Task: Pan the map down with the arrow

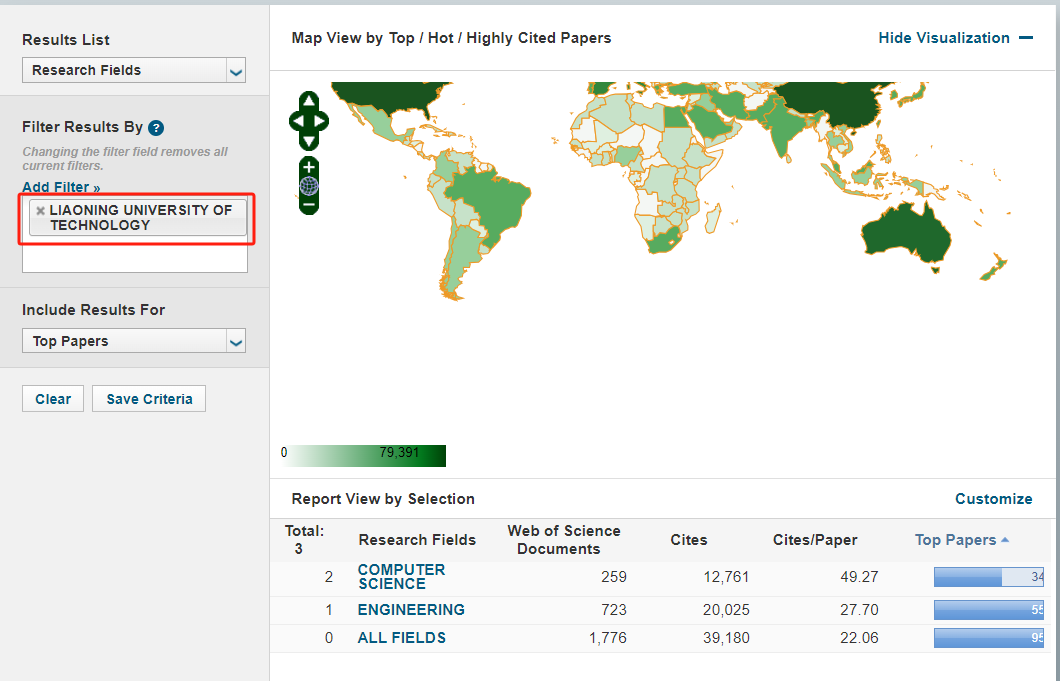Action: (309, 142)
